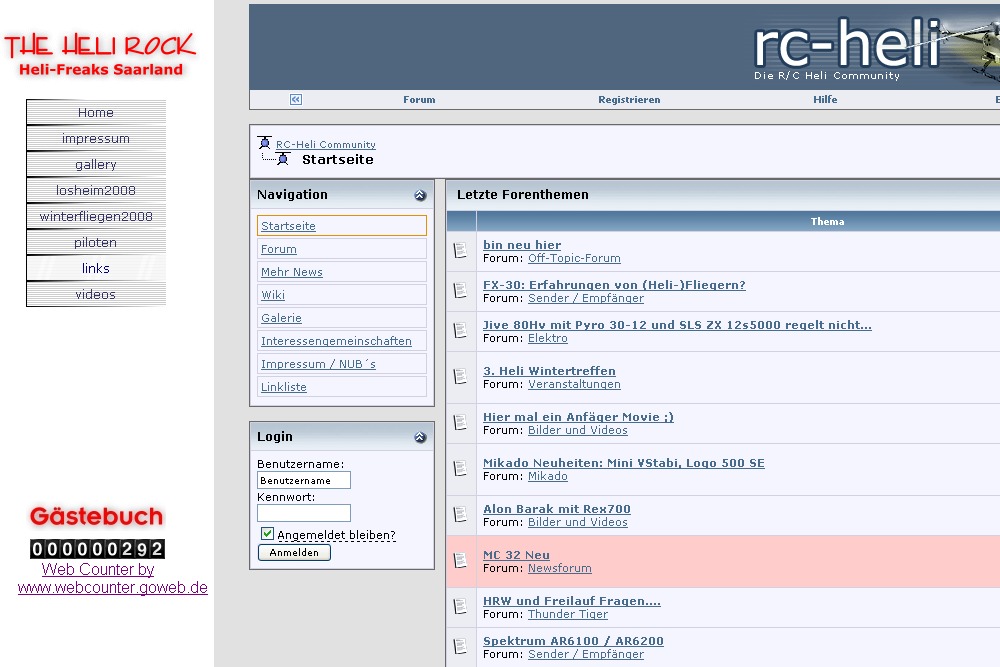The width and height of the screenshot is (1000, 667).
Task: Open thread HRW und Freilauf Fragen....
Action: point(571,601)
